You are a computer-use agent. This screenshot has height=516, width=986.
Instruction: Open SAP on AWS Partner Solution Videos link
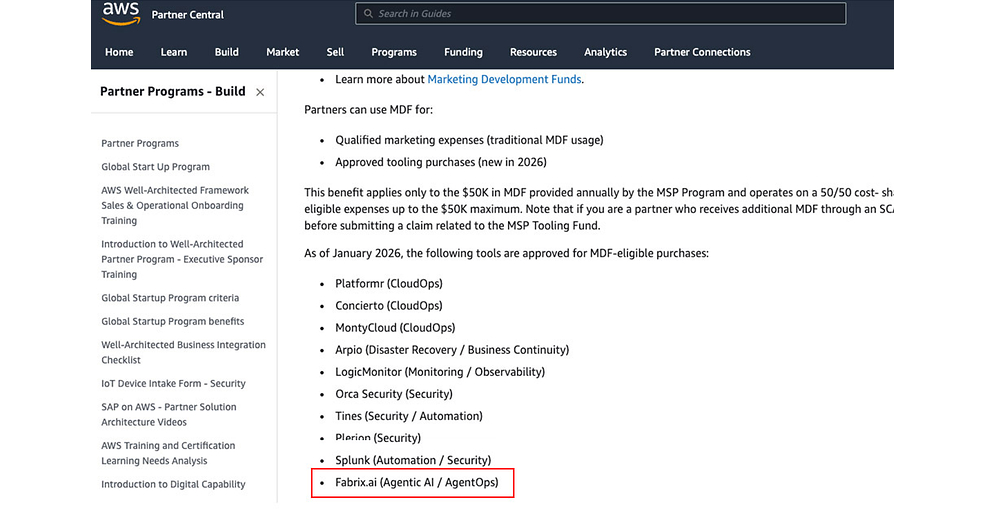(169, 415)
